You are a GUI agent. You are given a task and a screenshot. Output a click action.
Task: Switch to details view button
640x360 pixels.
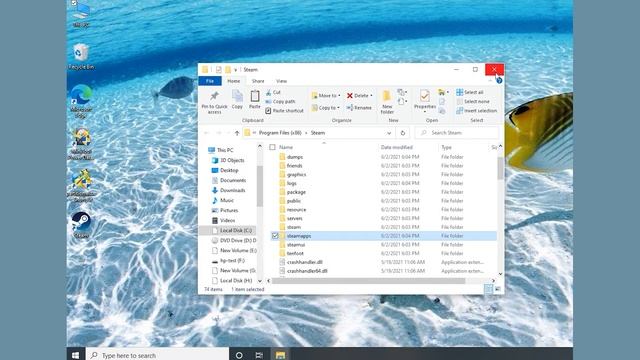point(488,289)
